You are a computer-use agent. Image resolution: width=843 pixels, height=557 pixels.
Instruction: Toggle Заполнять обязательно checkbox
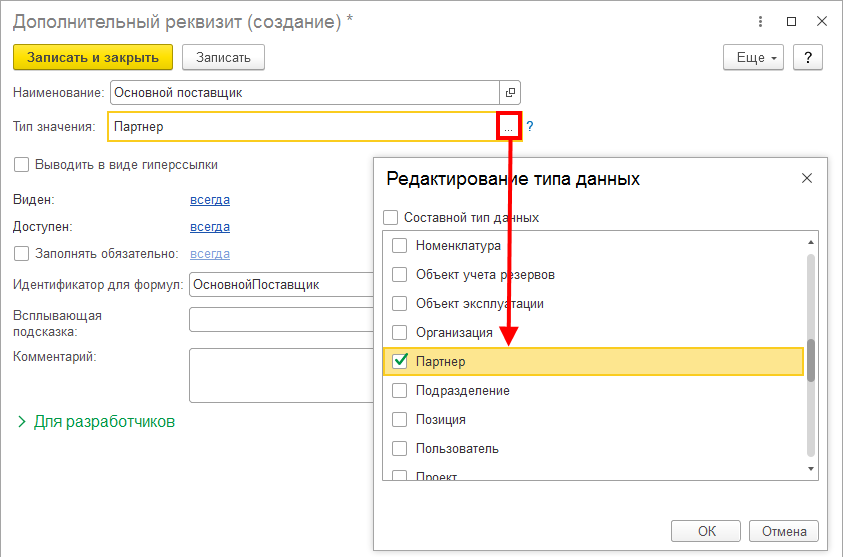pos(22,254)
